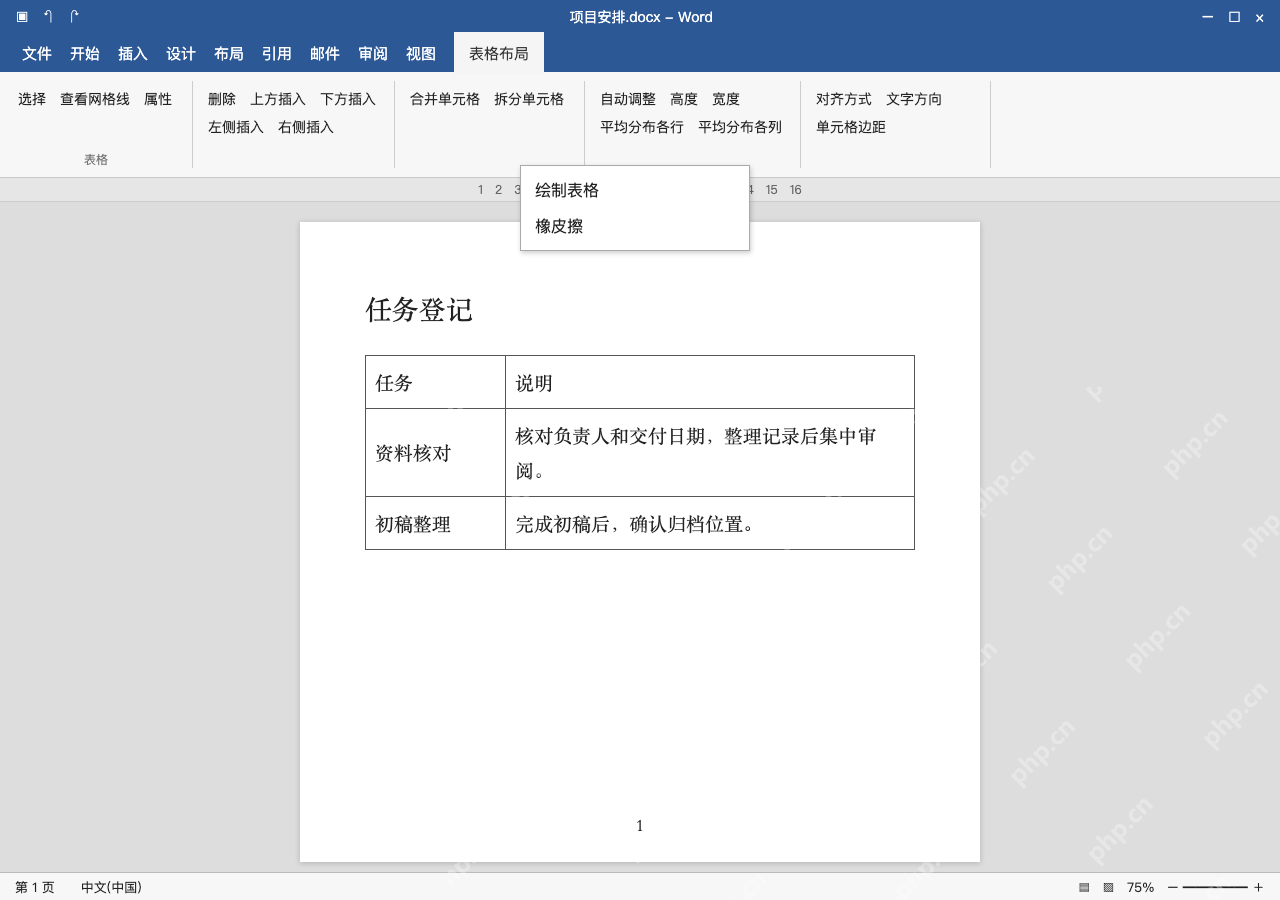The image size is (1280, 900).
Task: Select the 邮件 tab
Action: pos(325,53)
